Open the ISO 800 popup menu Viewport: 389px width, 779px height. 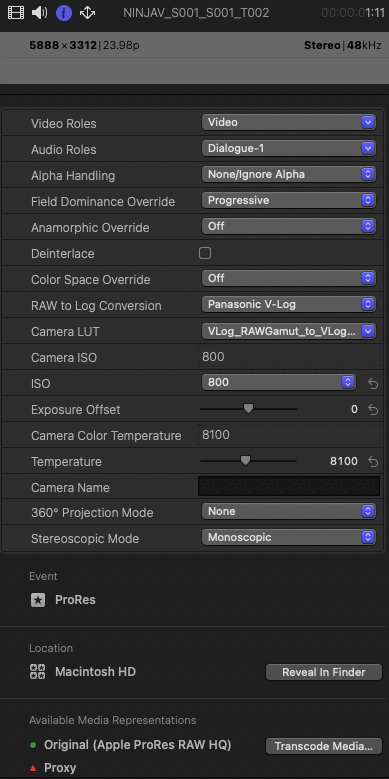279,382
